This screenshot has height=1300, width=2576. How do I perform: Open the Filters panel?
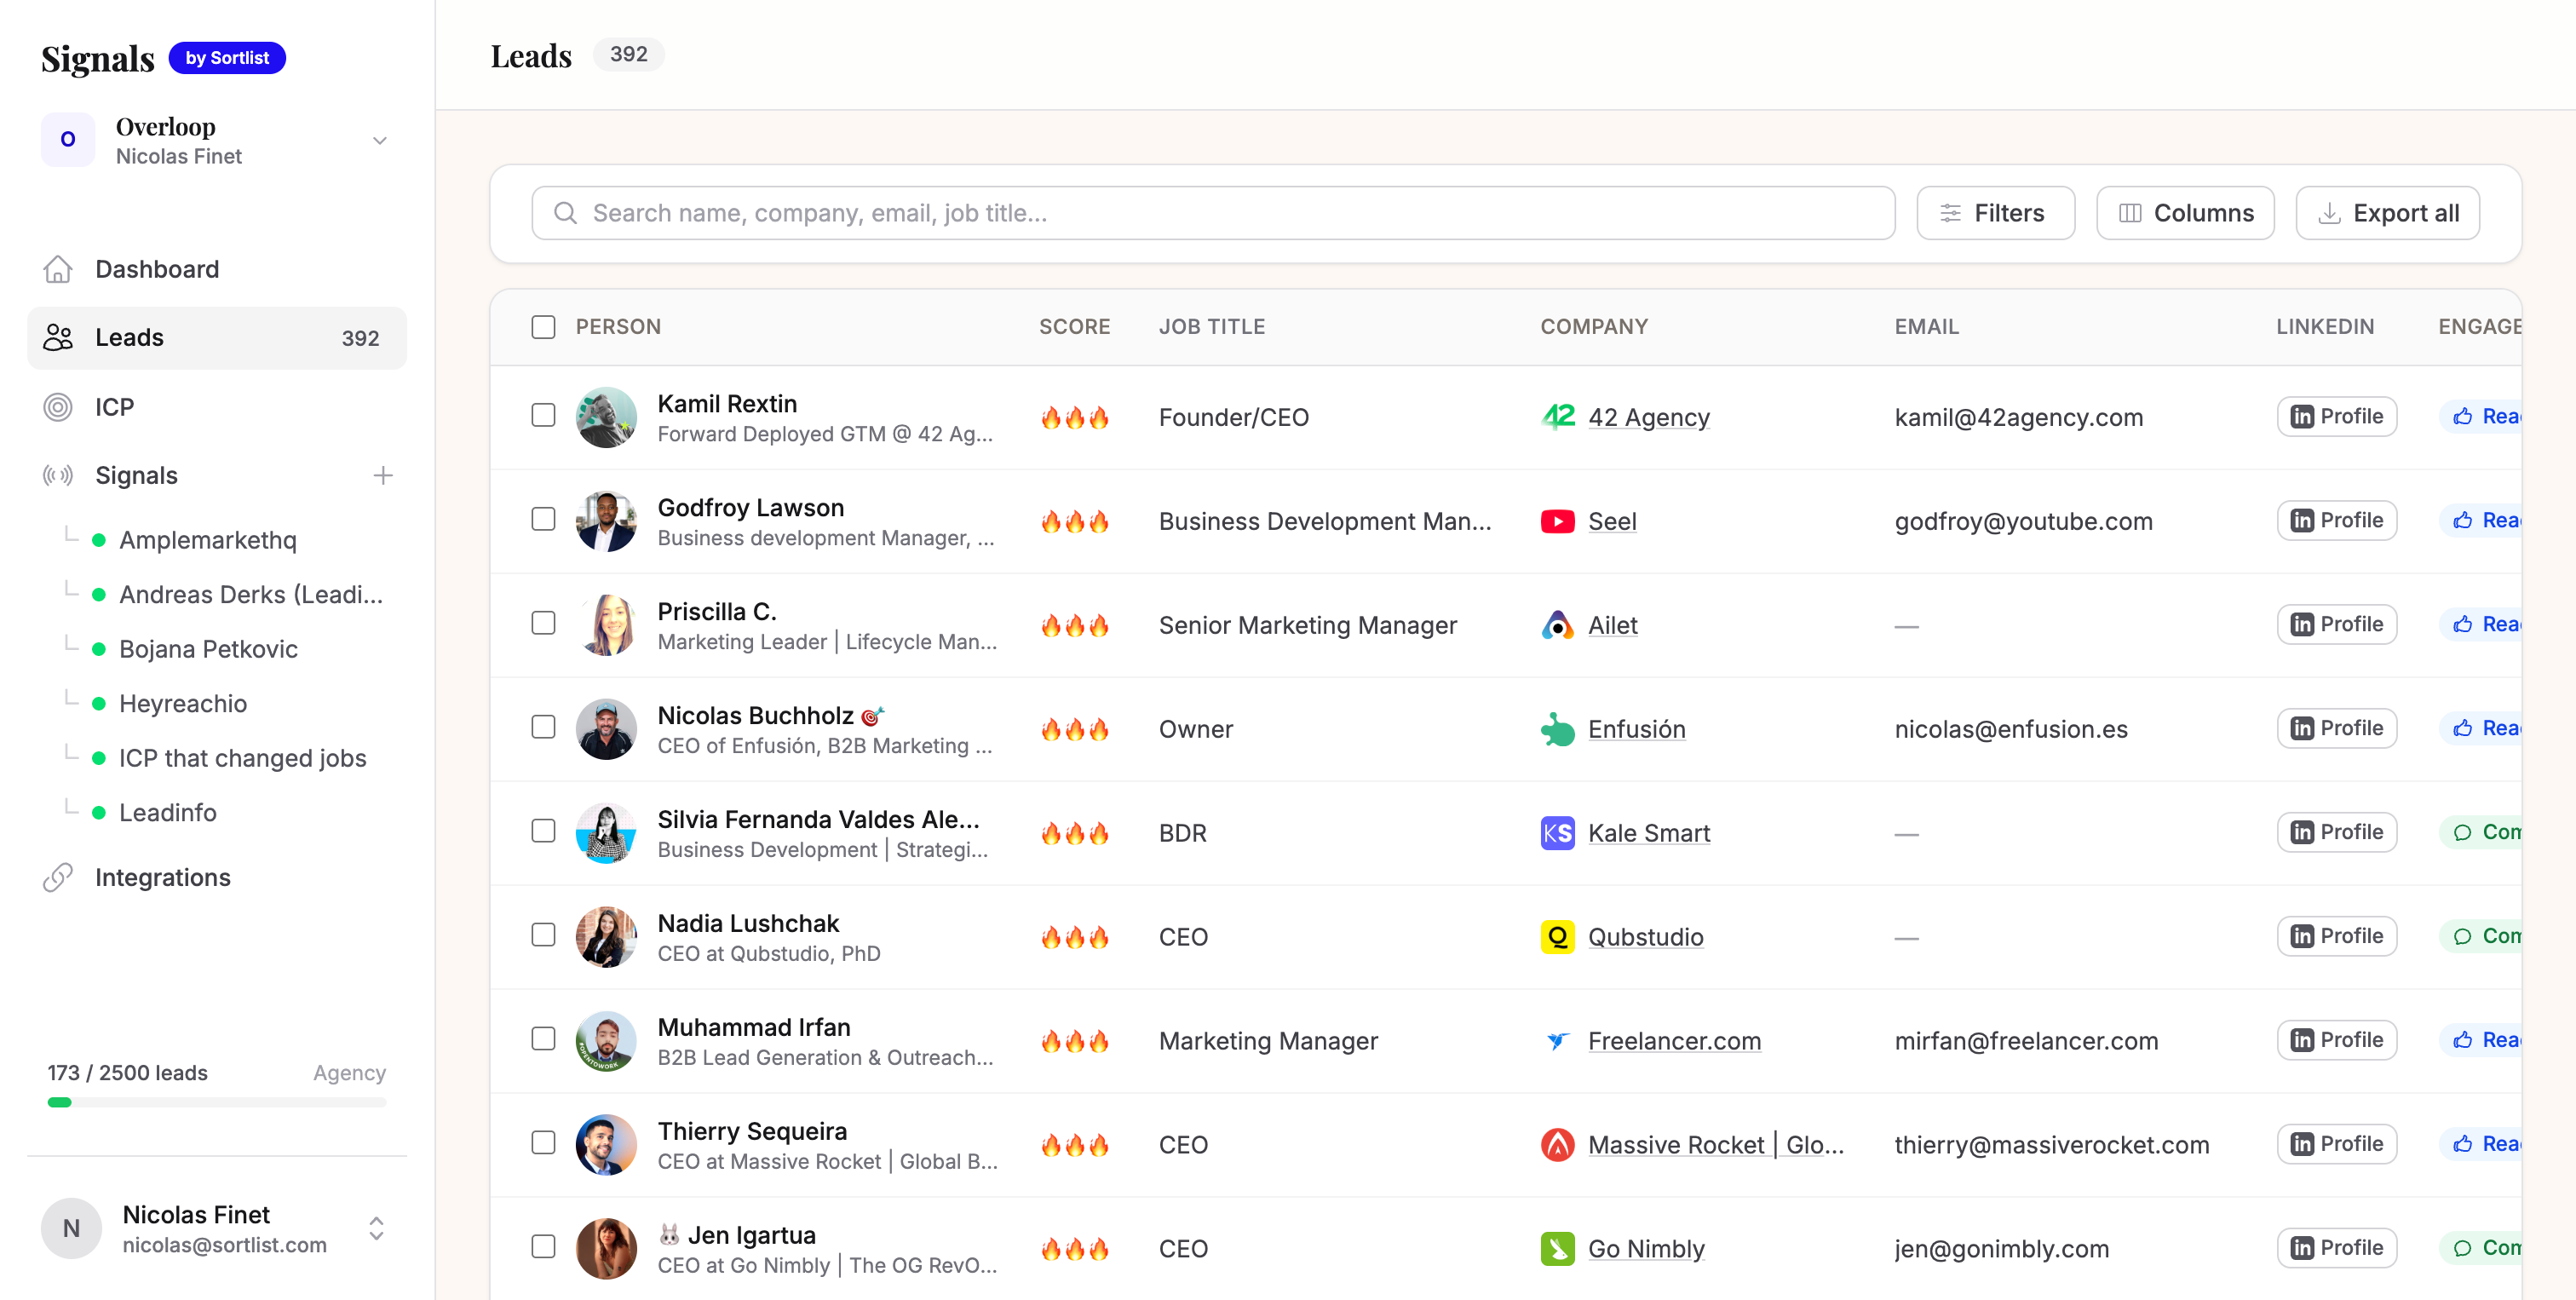(x=1995, y=213)
